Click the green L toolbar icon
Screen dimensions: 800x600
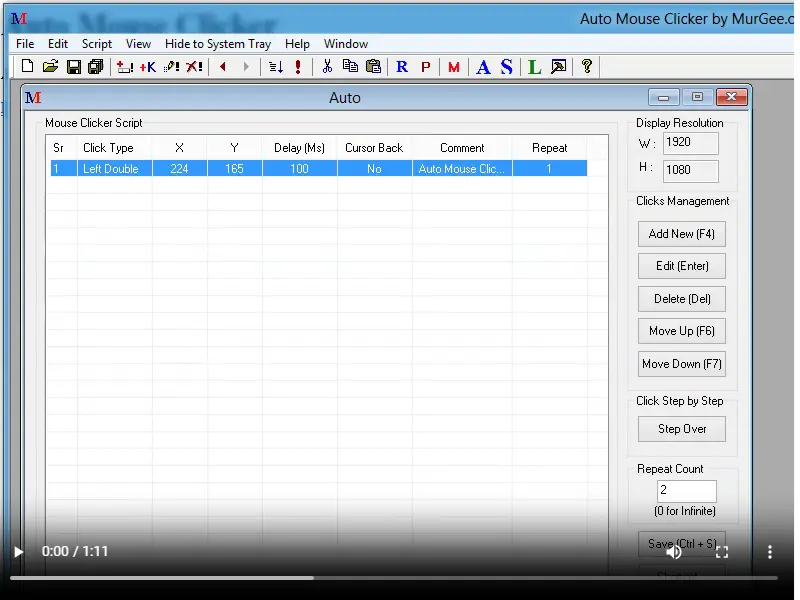534,67
